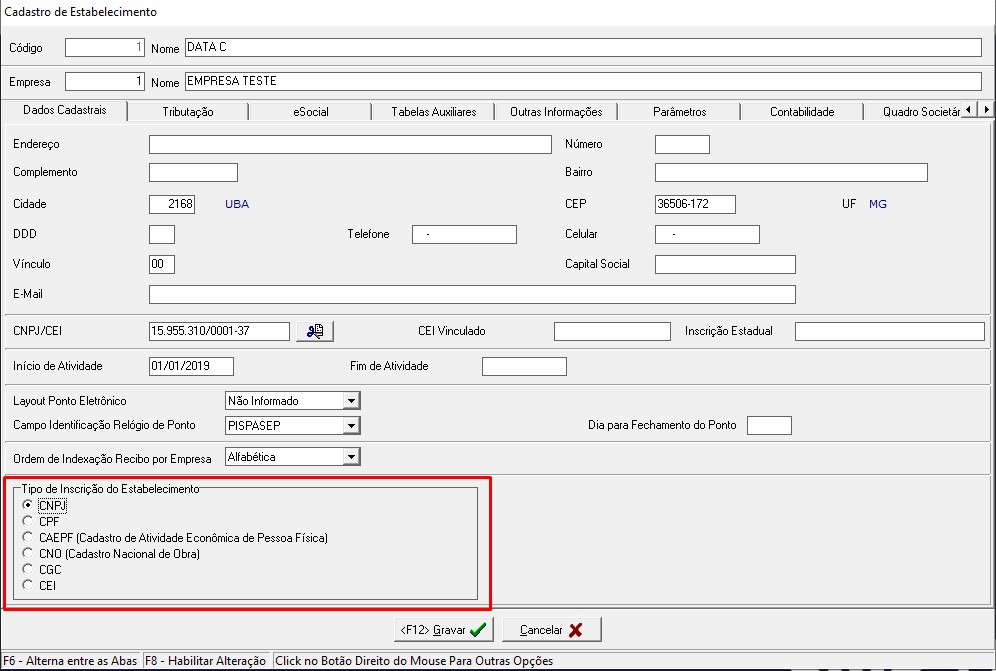Switch to the Dados Cadastrais tab
Viewport: 996px width, 671px height.
coord(64,110)
